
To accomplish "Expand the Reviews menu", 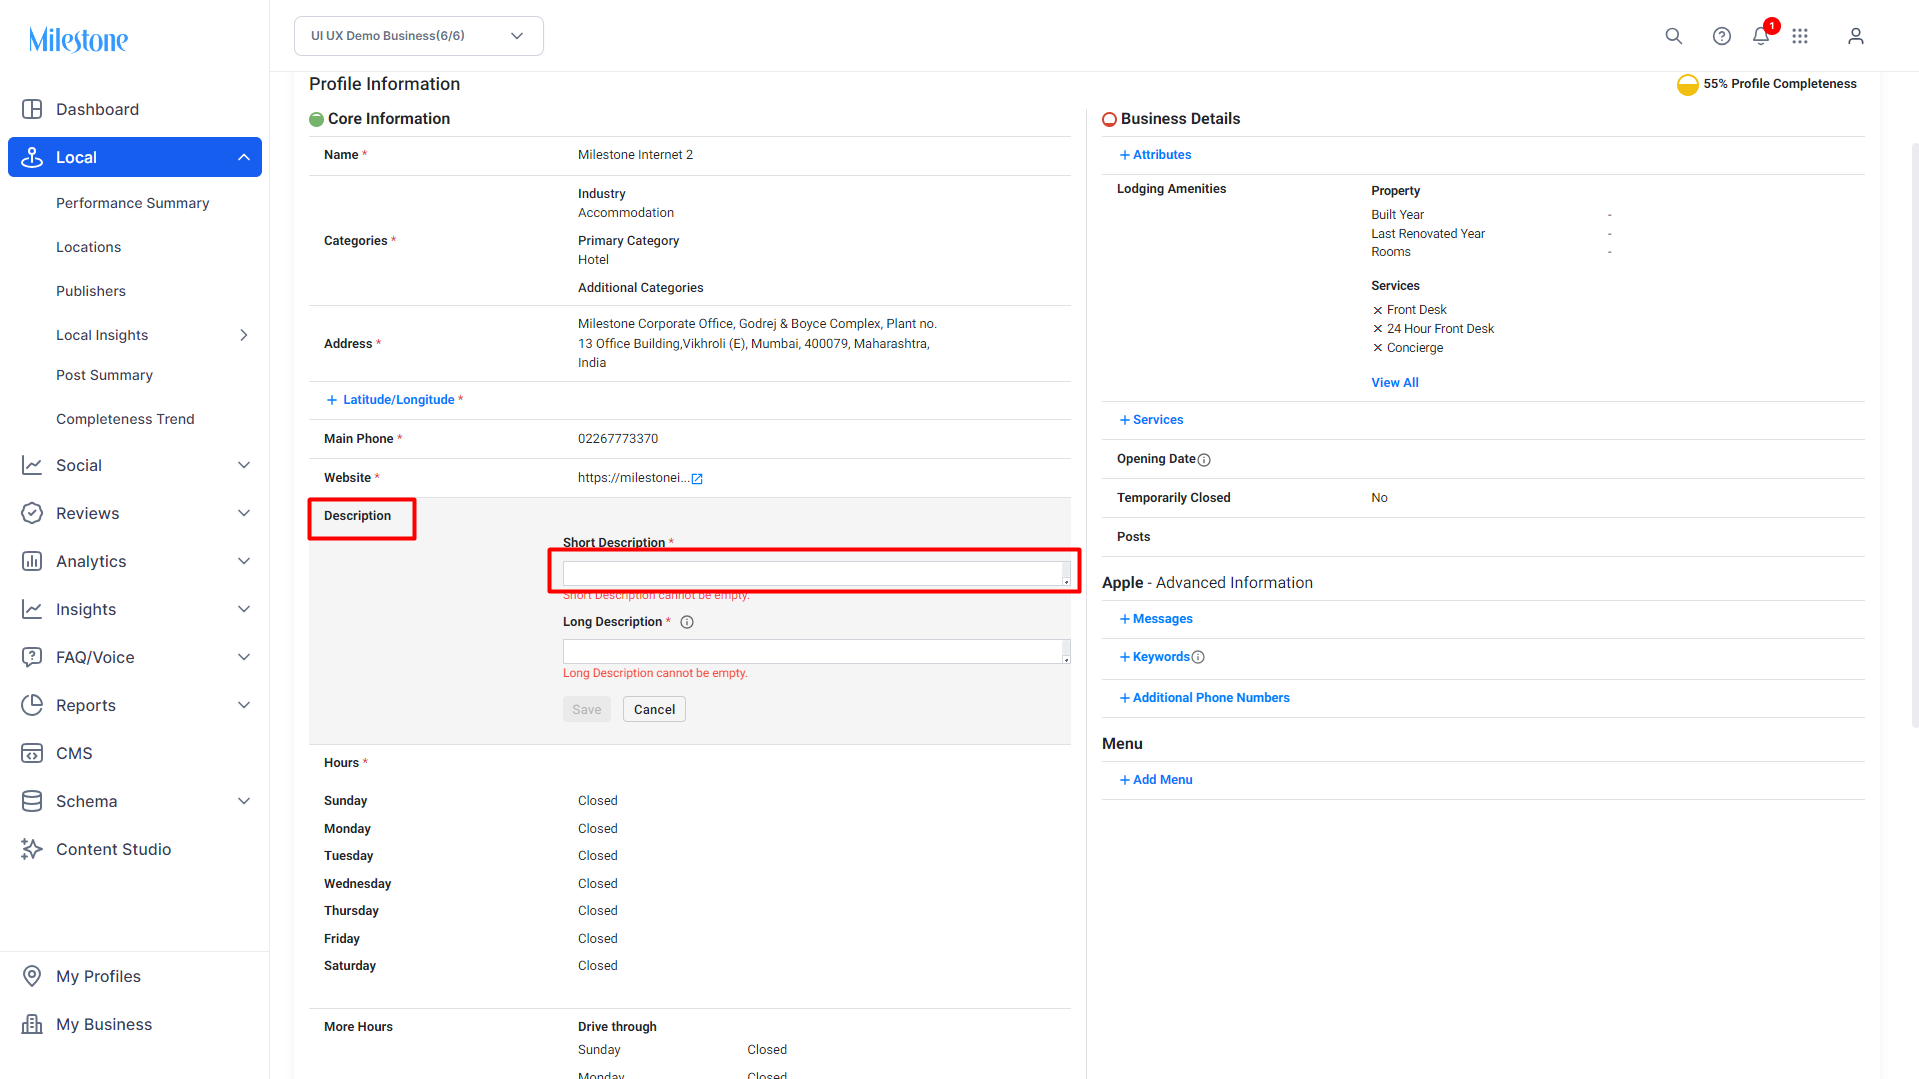I will pyautogui.click(x=244, y=513).
